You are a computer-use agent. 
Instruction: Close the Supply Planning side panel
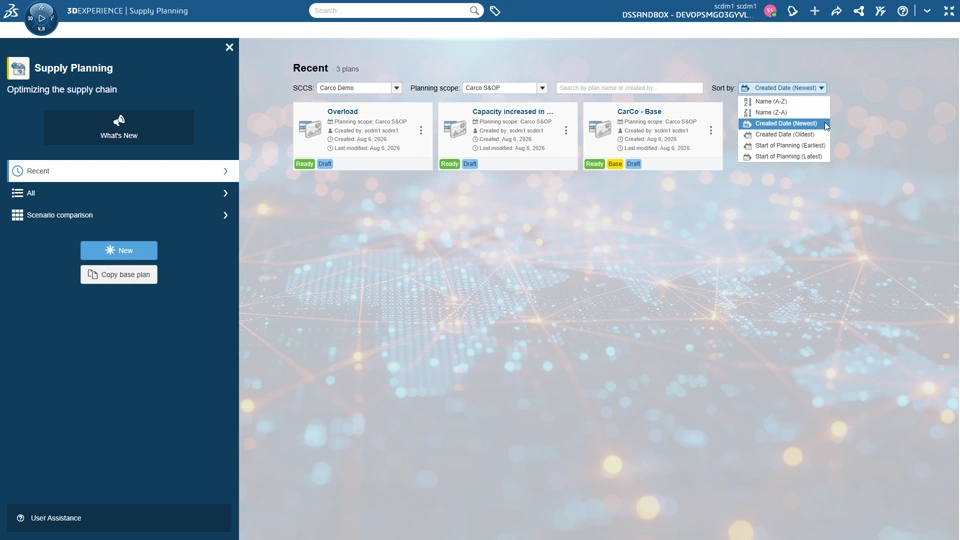click(x=229, y=47)
